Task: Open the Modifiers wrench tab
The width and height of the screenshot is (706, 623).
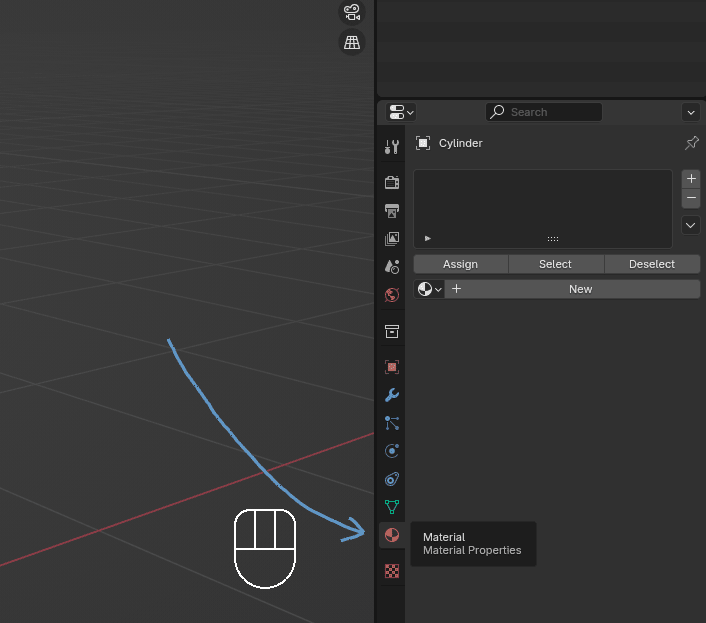Action: (x=392, y=395)
